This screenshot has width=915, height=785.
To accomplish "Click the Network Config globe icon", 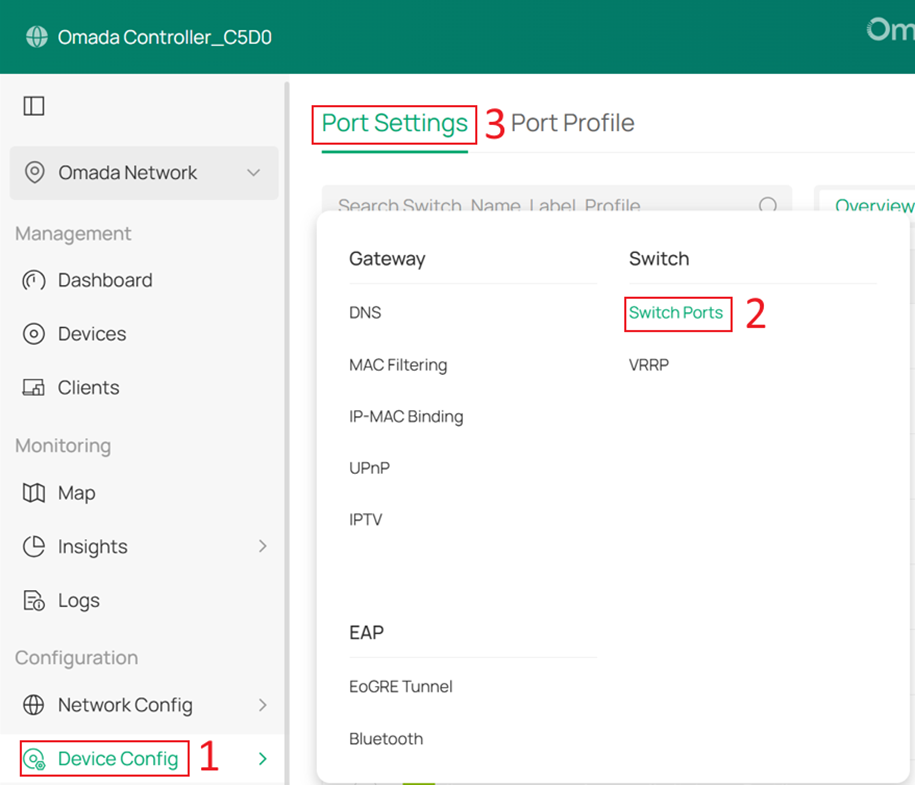I will point(34,705).
